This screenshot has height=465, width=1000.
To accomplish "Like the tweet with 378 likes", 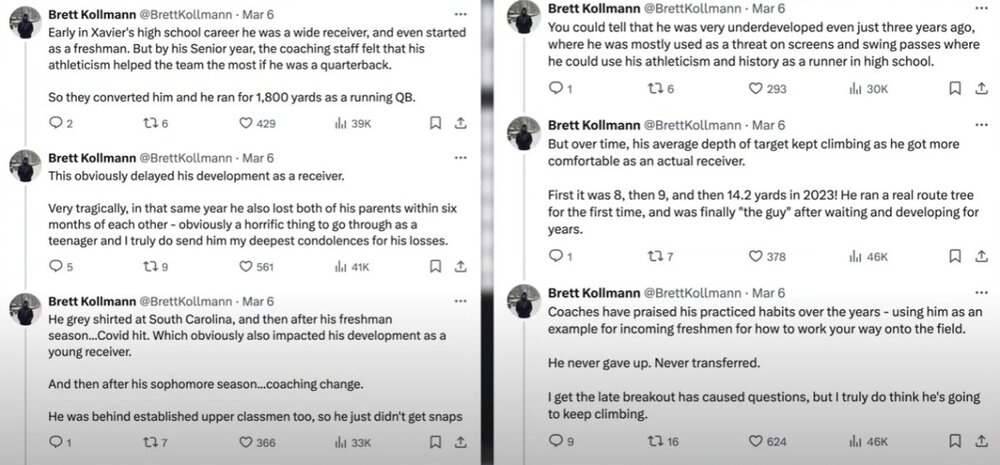I will pos(755,257).
